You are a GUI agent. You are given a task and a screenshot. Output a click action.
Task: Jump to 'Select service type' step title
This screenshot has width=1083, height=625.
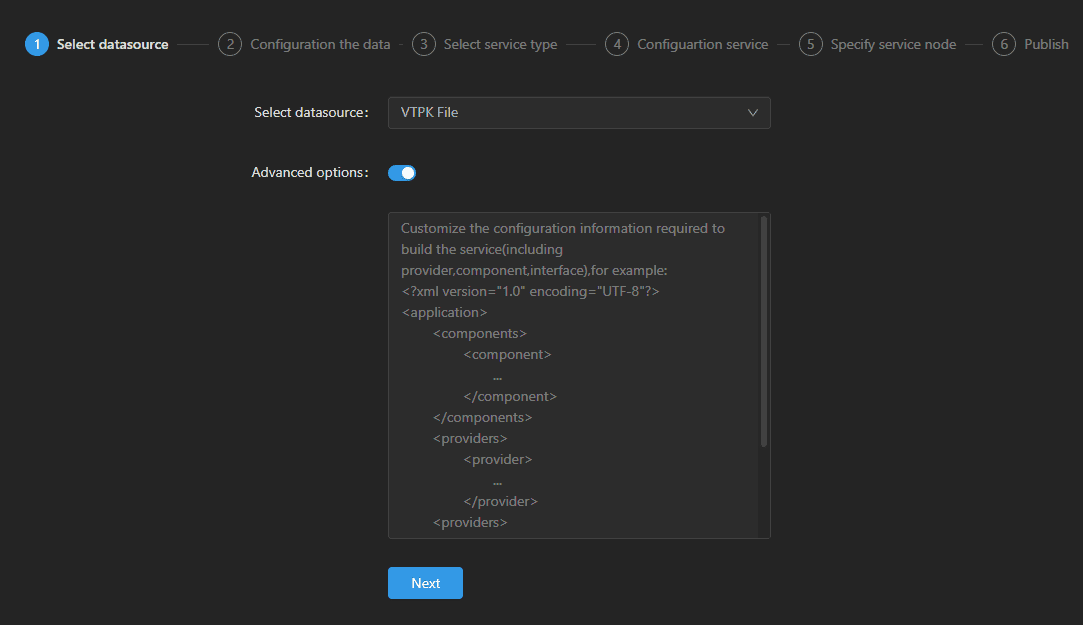(500, 44)
